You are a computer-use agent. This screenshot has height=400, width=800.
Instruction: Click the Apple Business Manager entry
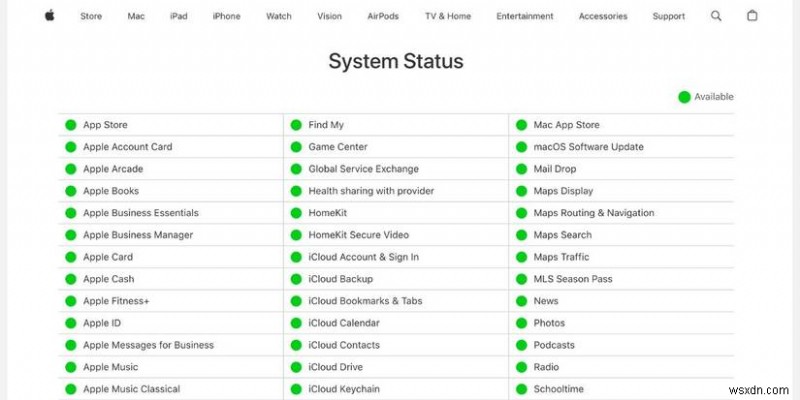(138, 235)
